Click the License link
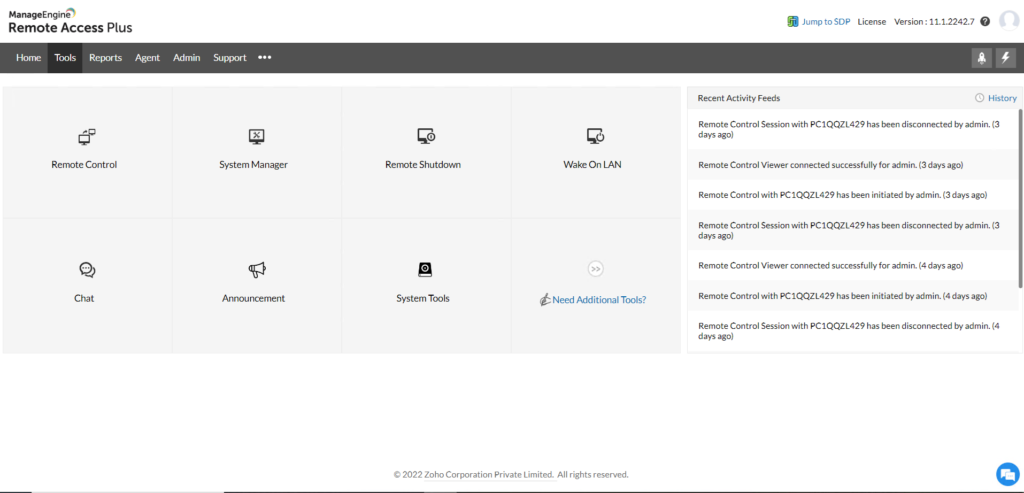This screenshot has width=1024, height=493. [x=872, y=22]
